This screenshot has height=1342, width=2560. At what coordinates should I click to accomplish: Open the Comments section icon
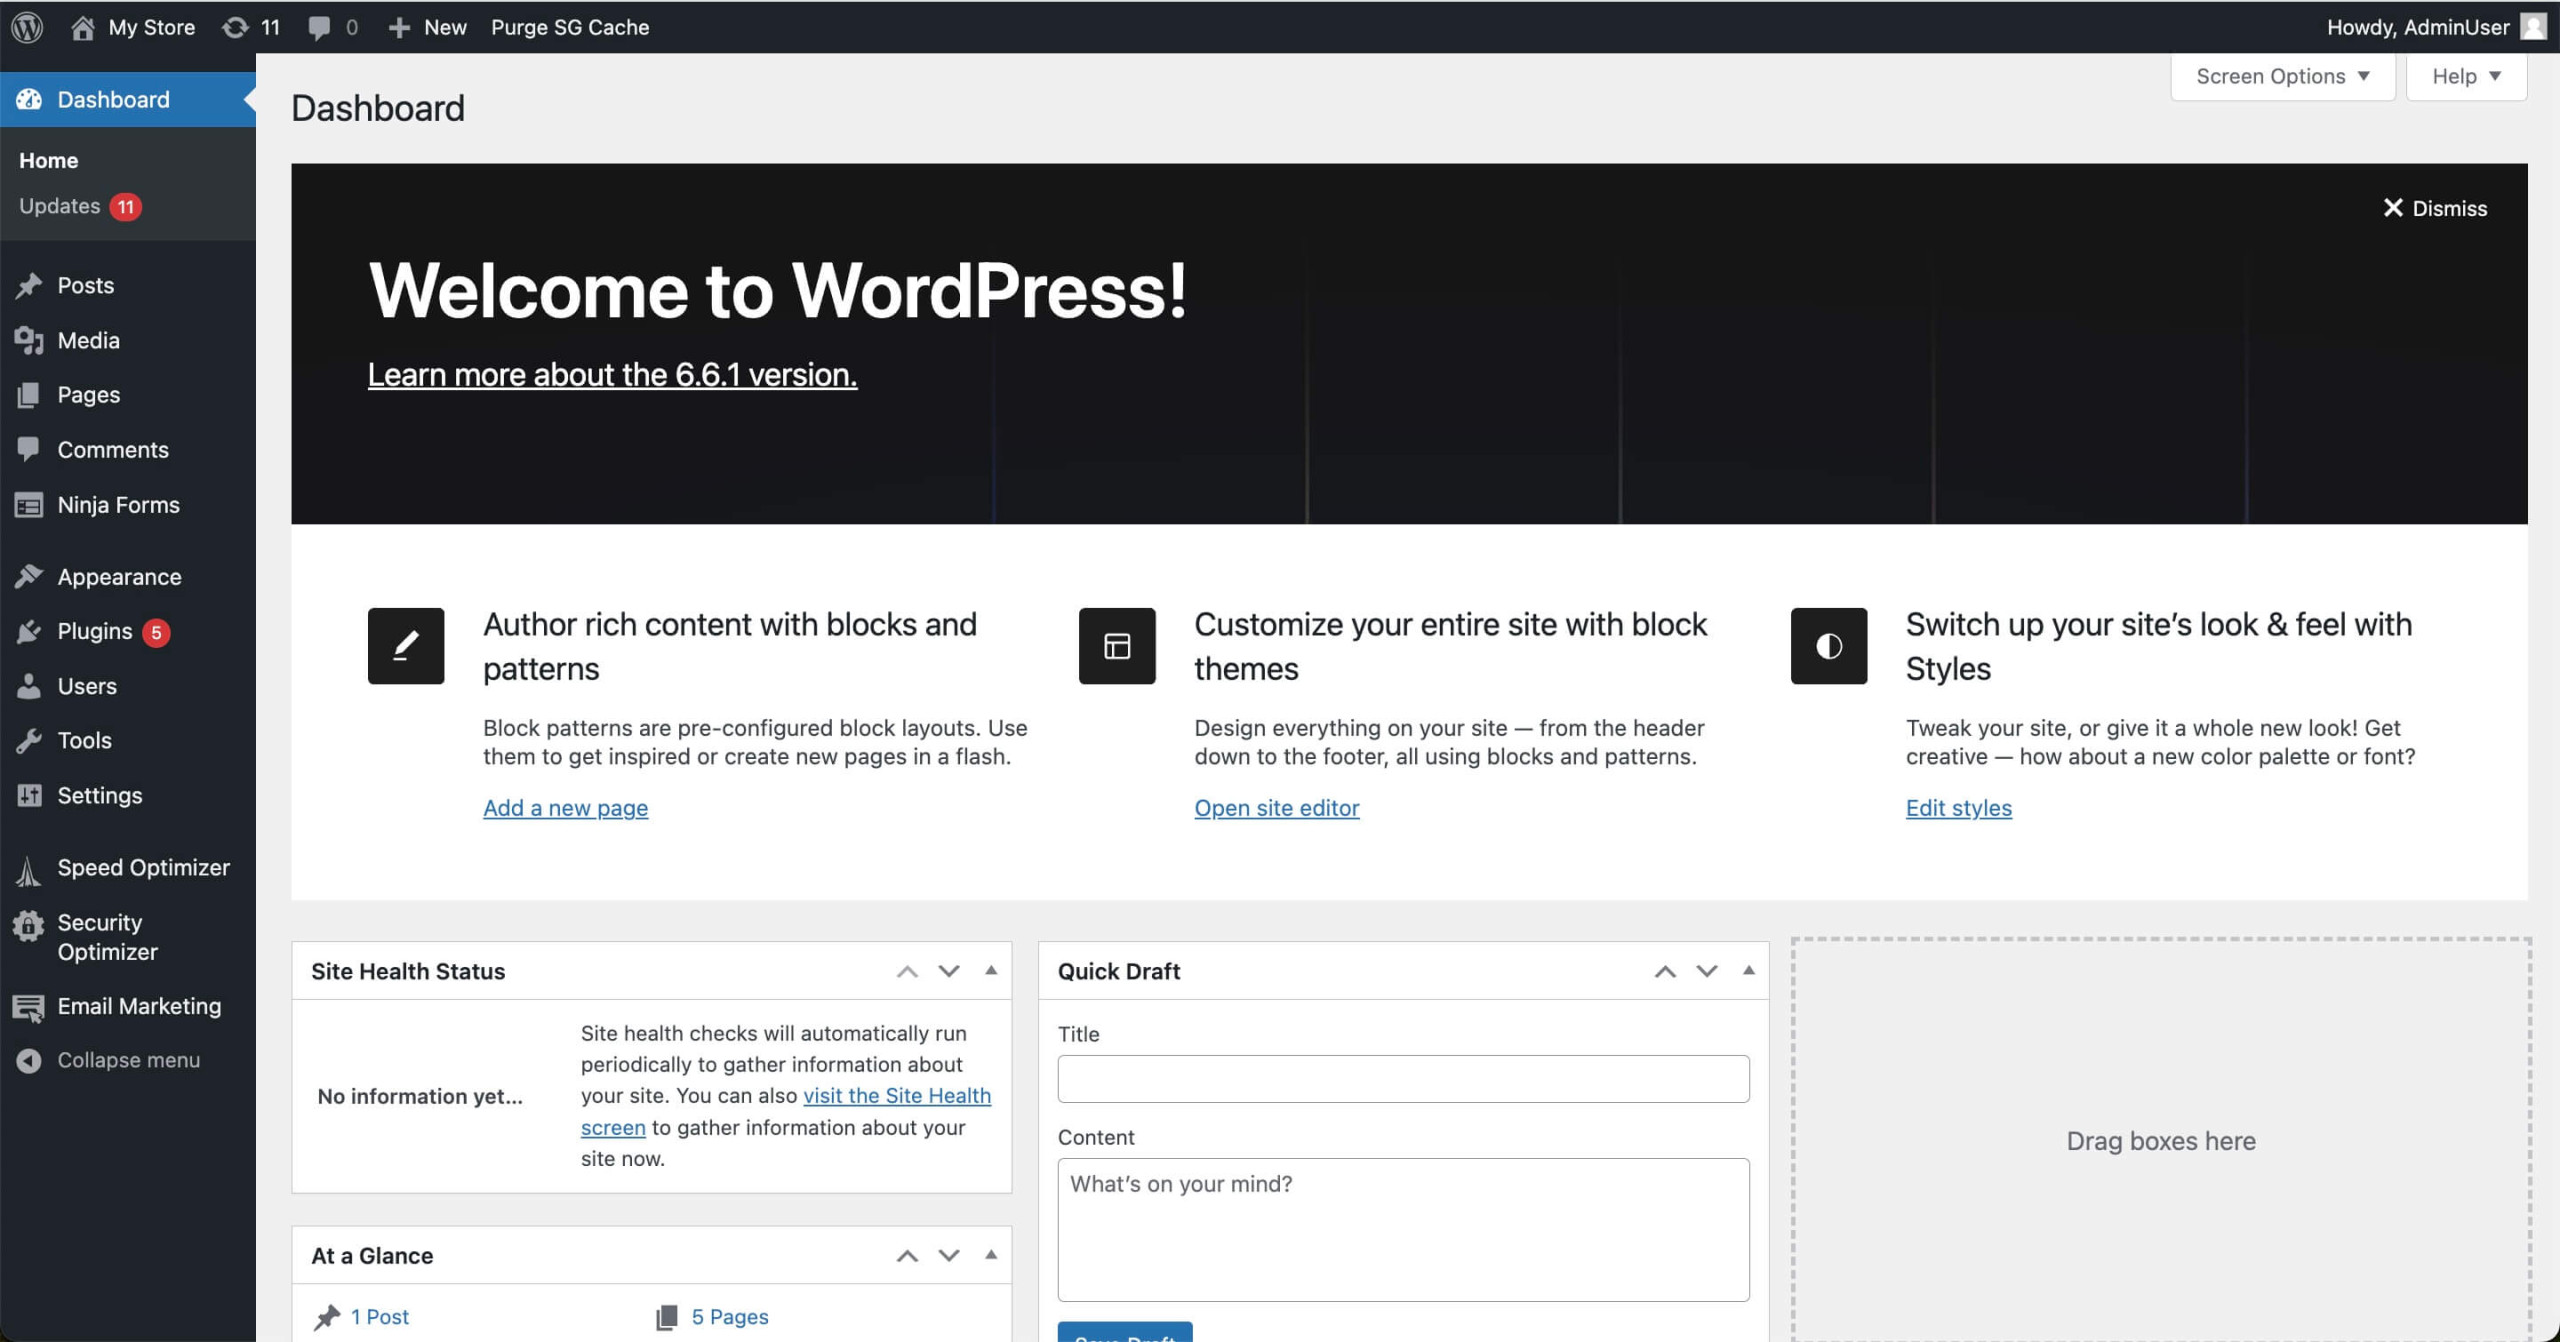coord(30,448)
